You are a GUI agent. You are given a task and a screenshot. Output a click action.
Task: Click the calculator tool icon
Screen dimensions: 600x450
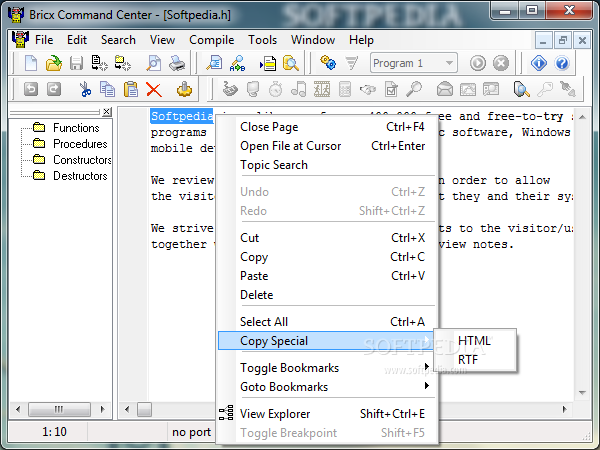point(345,90)
